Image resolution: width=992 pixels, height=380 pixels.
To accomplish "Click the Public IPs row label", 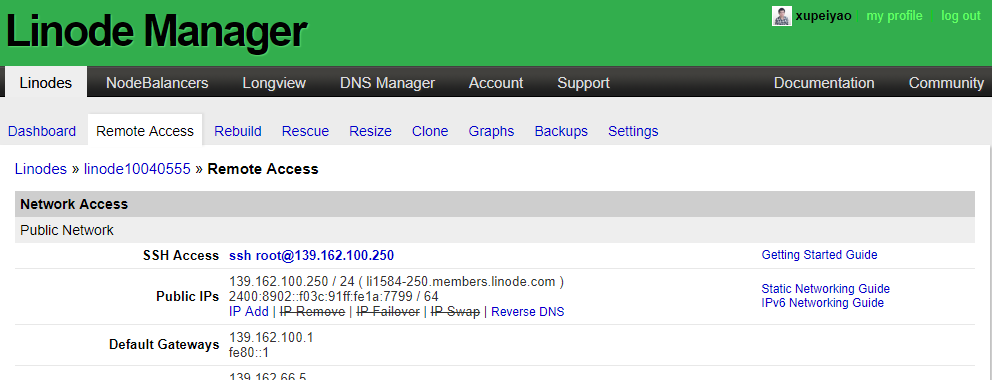I will click(x=187, y=297).
